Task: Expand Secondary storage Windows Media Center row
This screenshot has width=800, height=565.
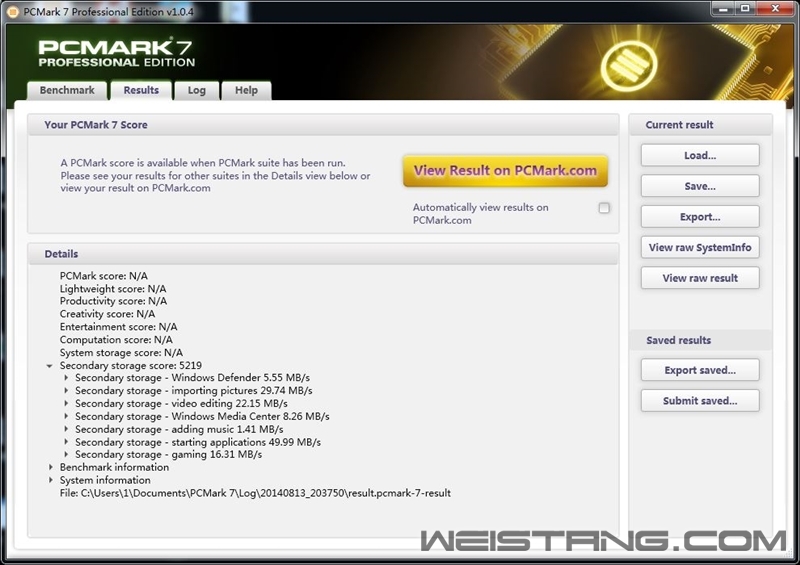Action: click(66, 416)
